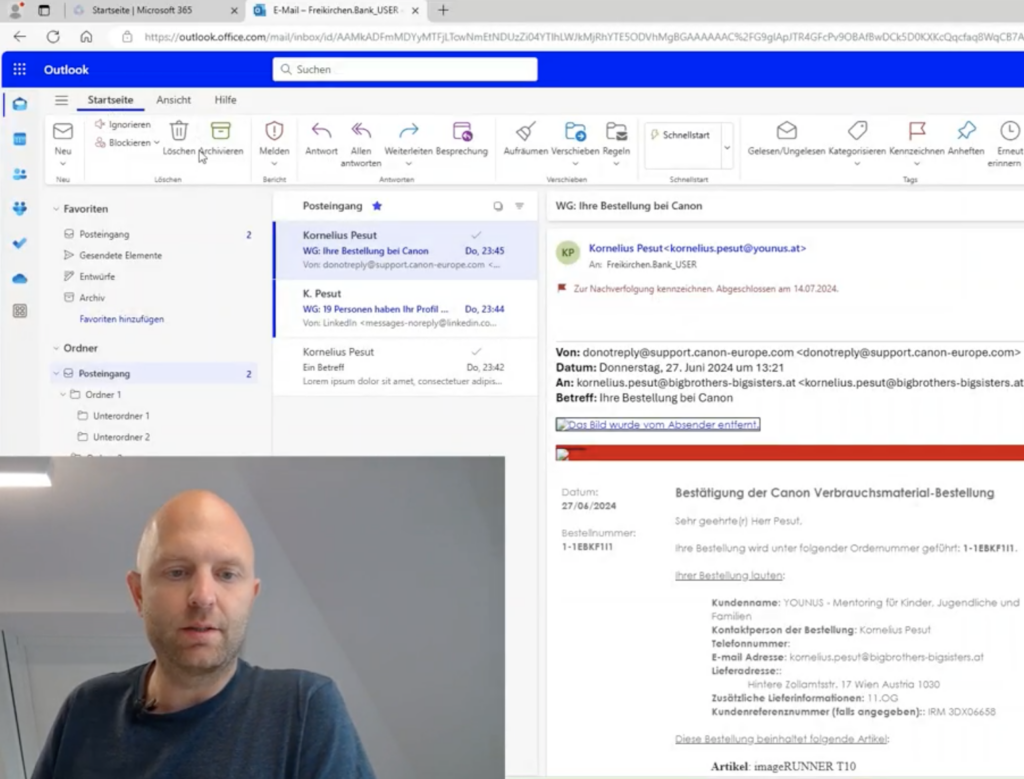Open the message list filter menu
The height and width of the screenshot is (779, 1024).
coord(519,206)
